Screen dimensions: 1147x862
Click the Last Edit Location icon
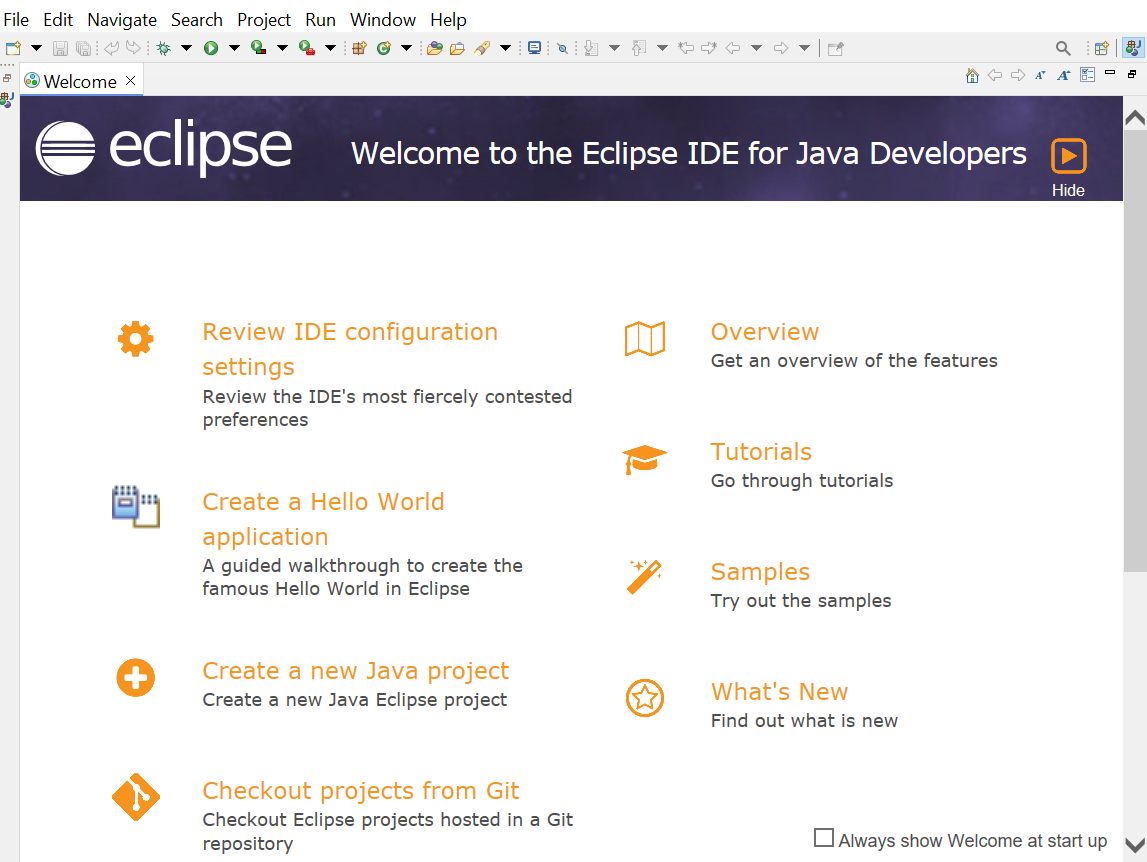685,48
